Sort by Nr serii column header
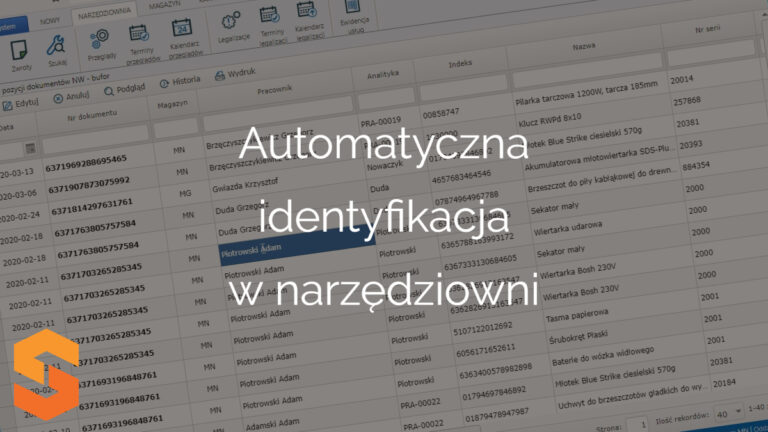This screenshot has height=432, width=768. (x=707, y=29)
